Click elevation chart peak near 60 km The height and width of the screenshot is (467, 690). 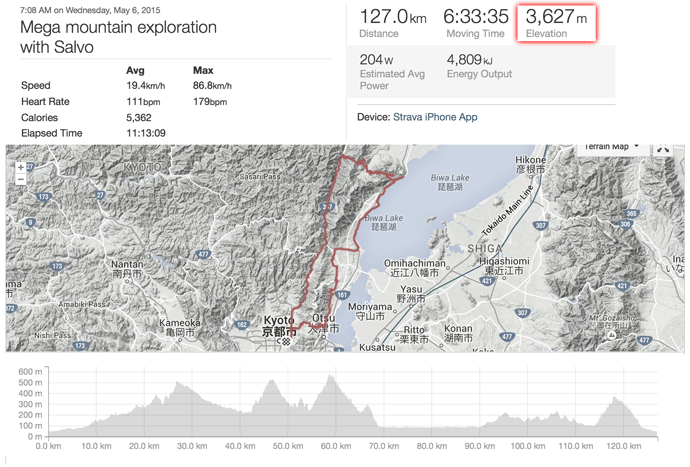330,377
